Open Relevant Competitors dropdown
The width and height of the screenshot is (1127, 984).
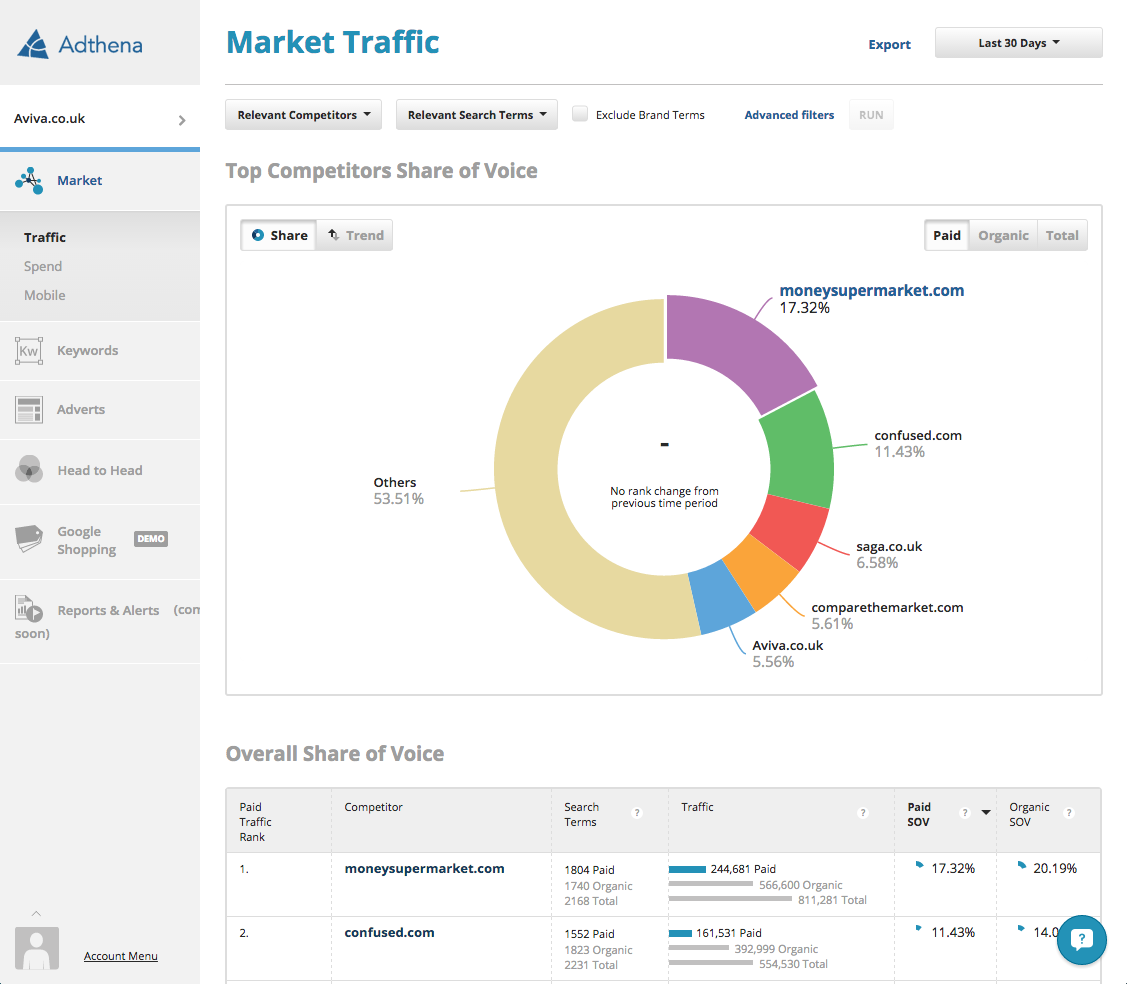click(303, 114)
